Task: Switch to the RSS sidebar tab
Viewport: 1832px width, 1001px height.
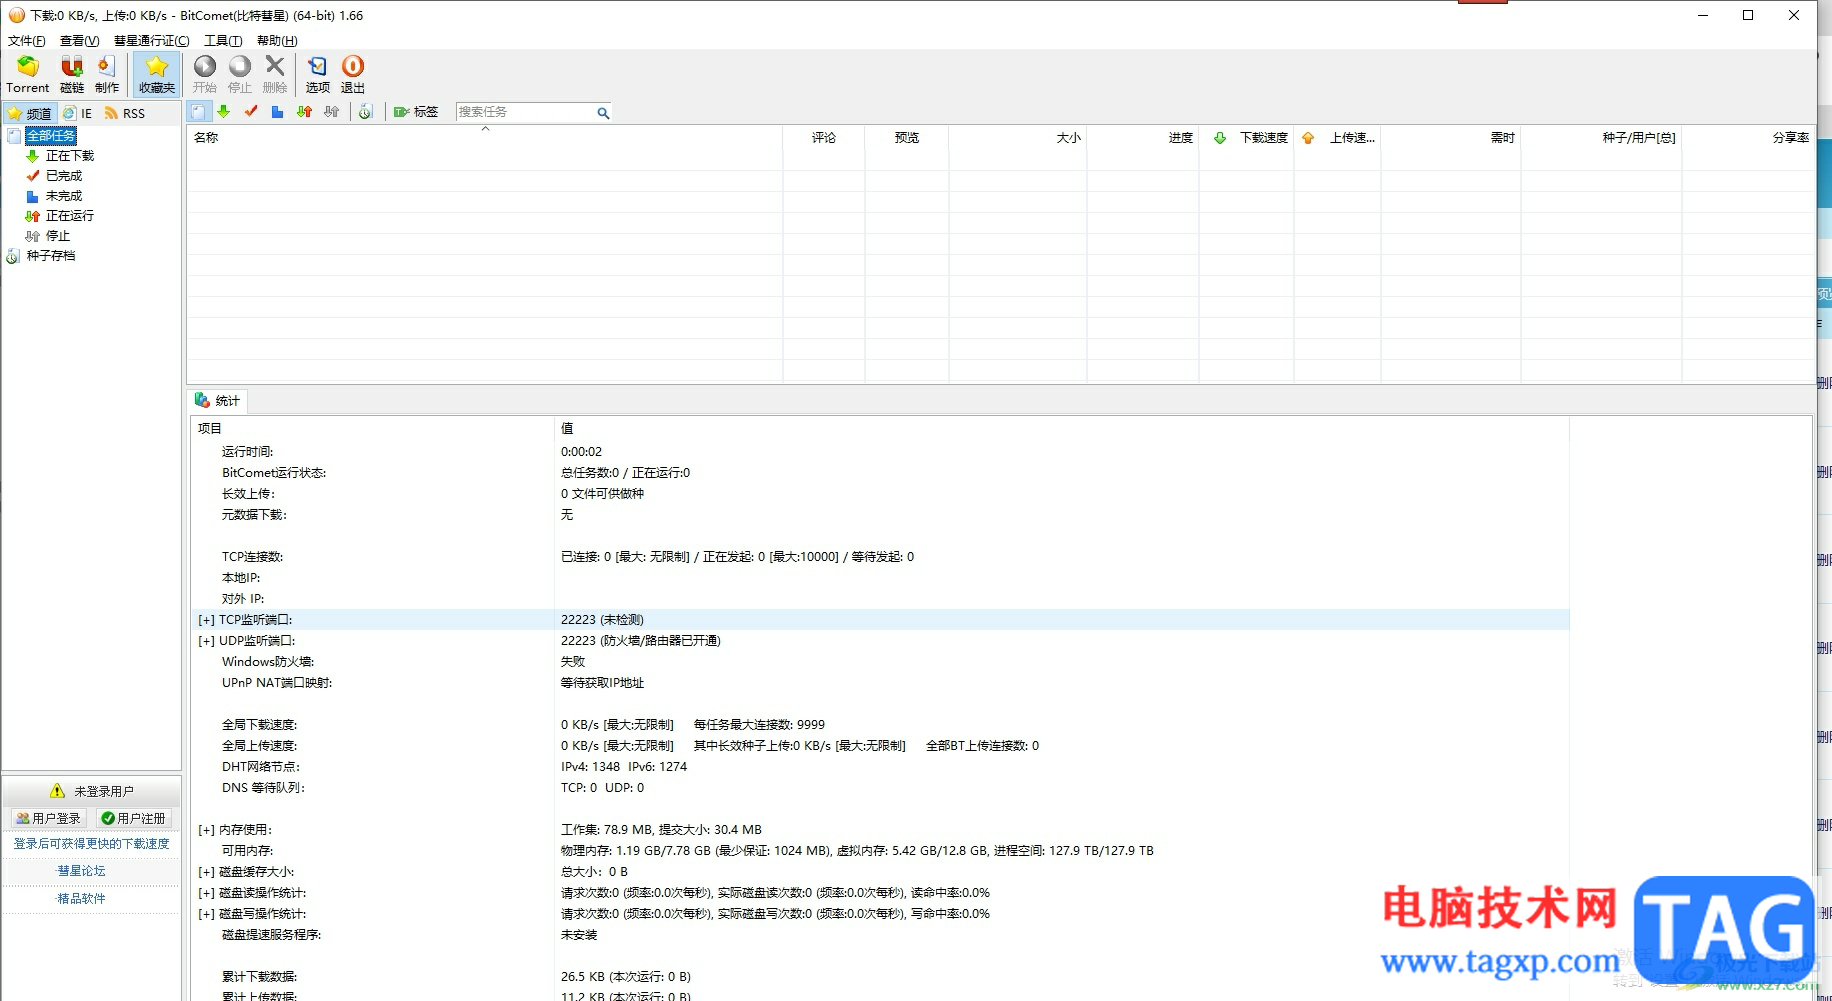Action: (x=125, y=113)
